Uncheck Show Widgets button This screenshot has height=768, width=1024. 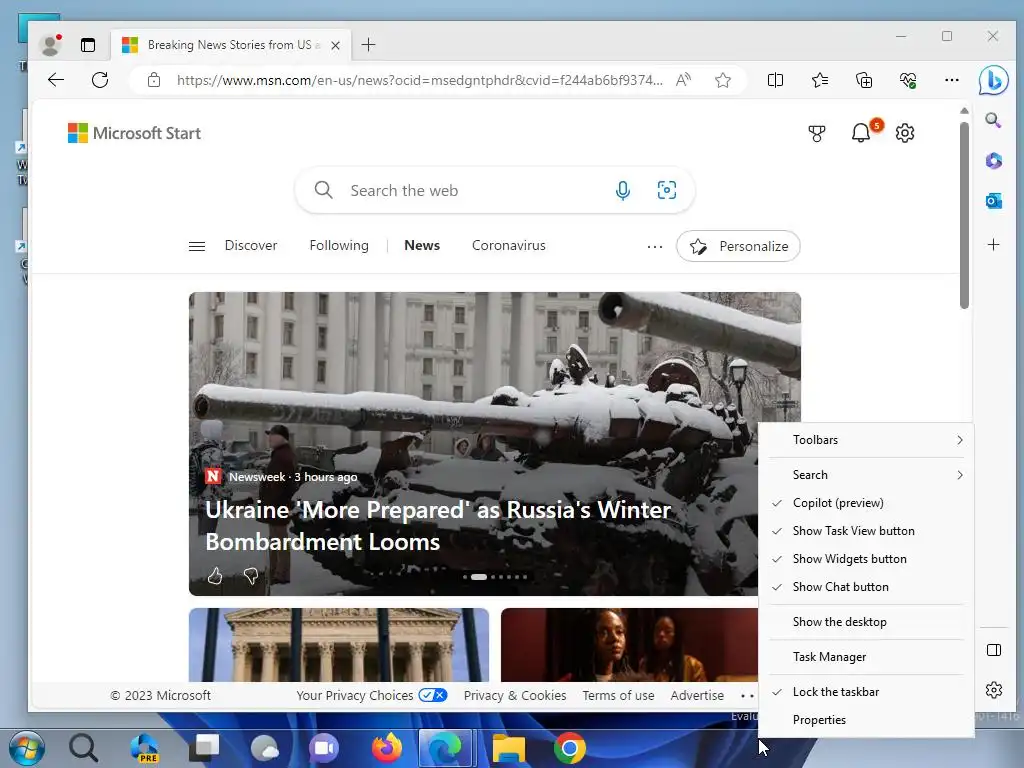coord(866,559)
